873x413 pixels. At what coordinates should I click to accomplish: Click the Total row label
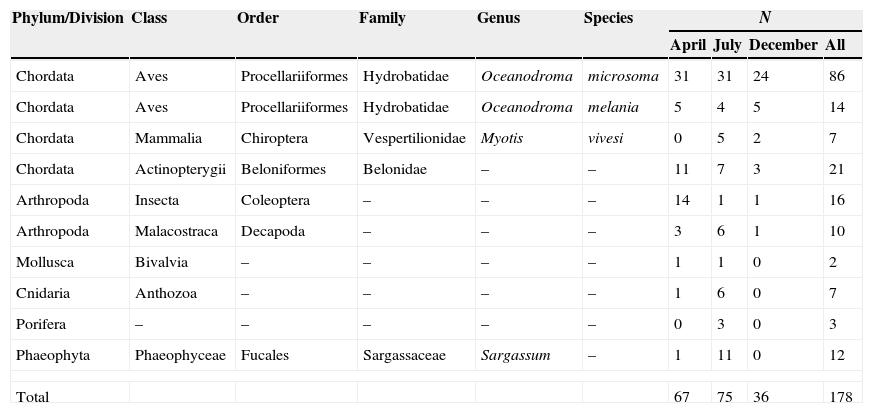32,397
